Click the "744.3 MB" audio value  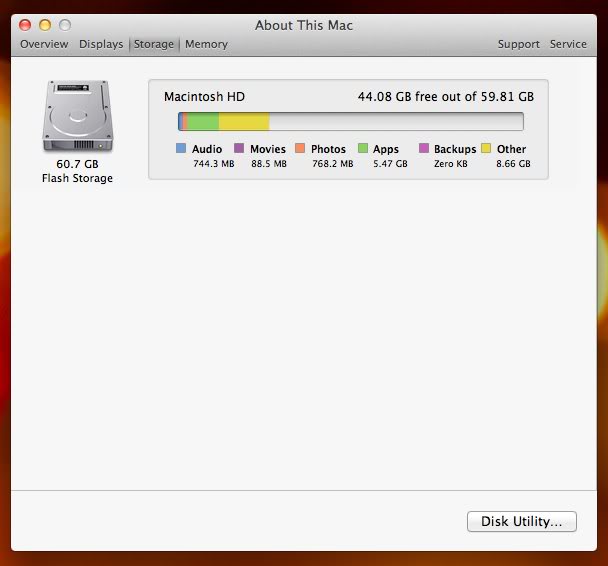[x=214, y=164]
